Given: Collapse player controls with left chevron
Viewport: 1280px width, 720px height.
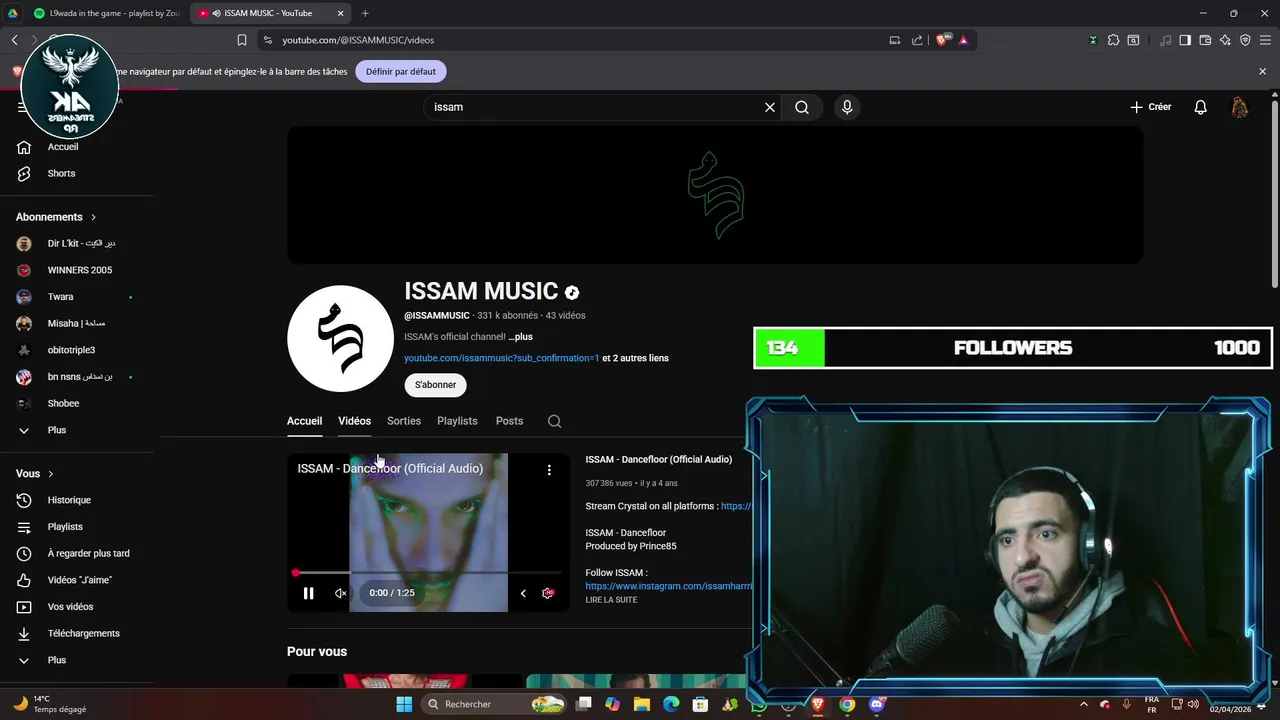Looking at the screenshot, I should pyautogui.click(x=522, y=593).
